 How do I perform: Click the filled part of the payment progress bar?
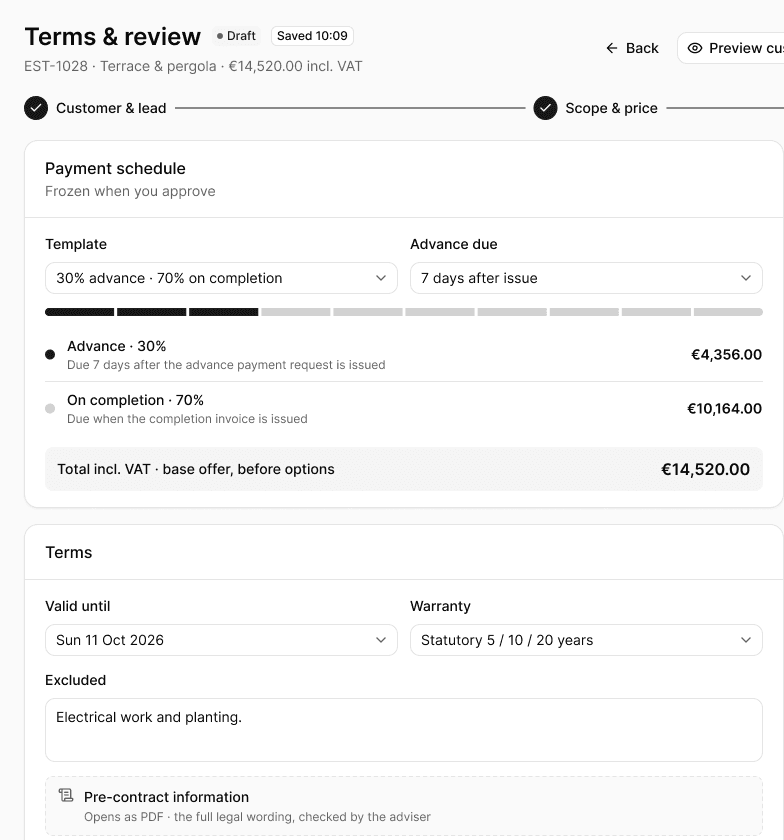(x=152, y=312)
